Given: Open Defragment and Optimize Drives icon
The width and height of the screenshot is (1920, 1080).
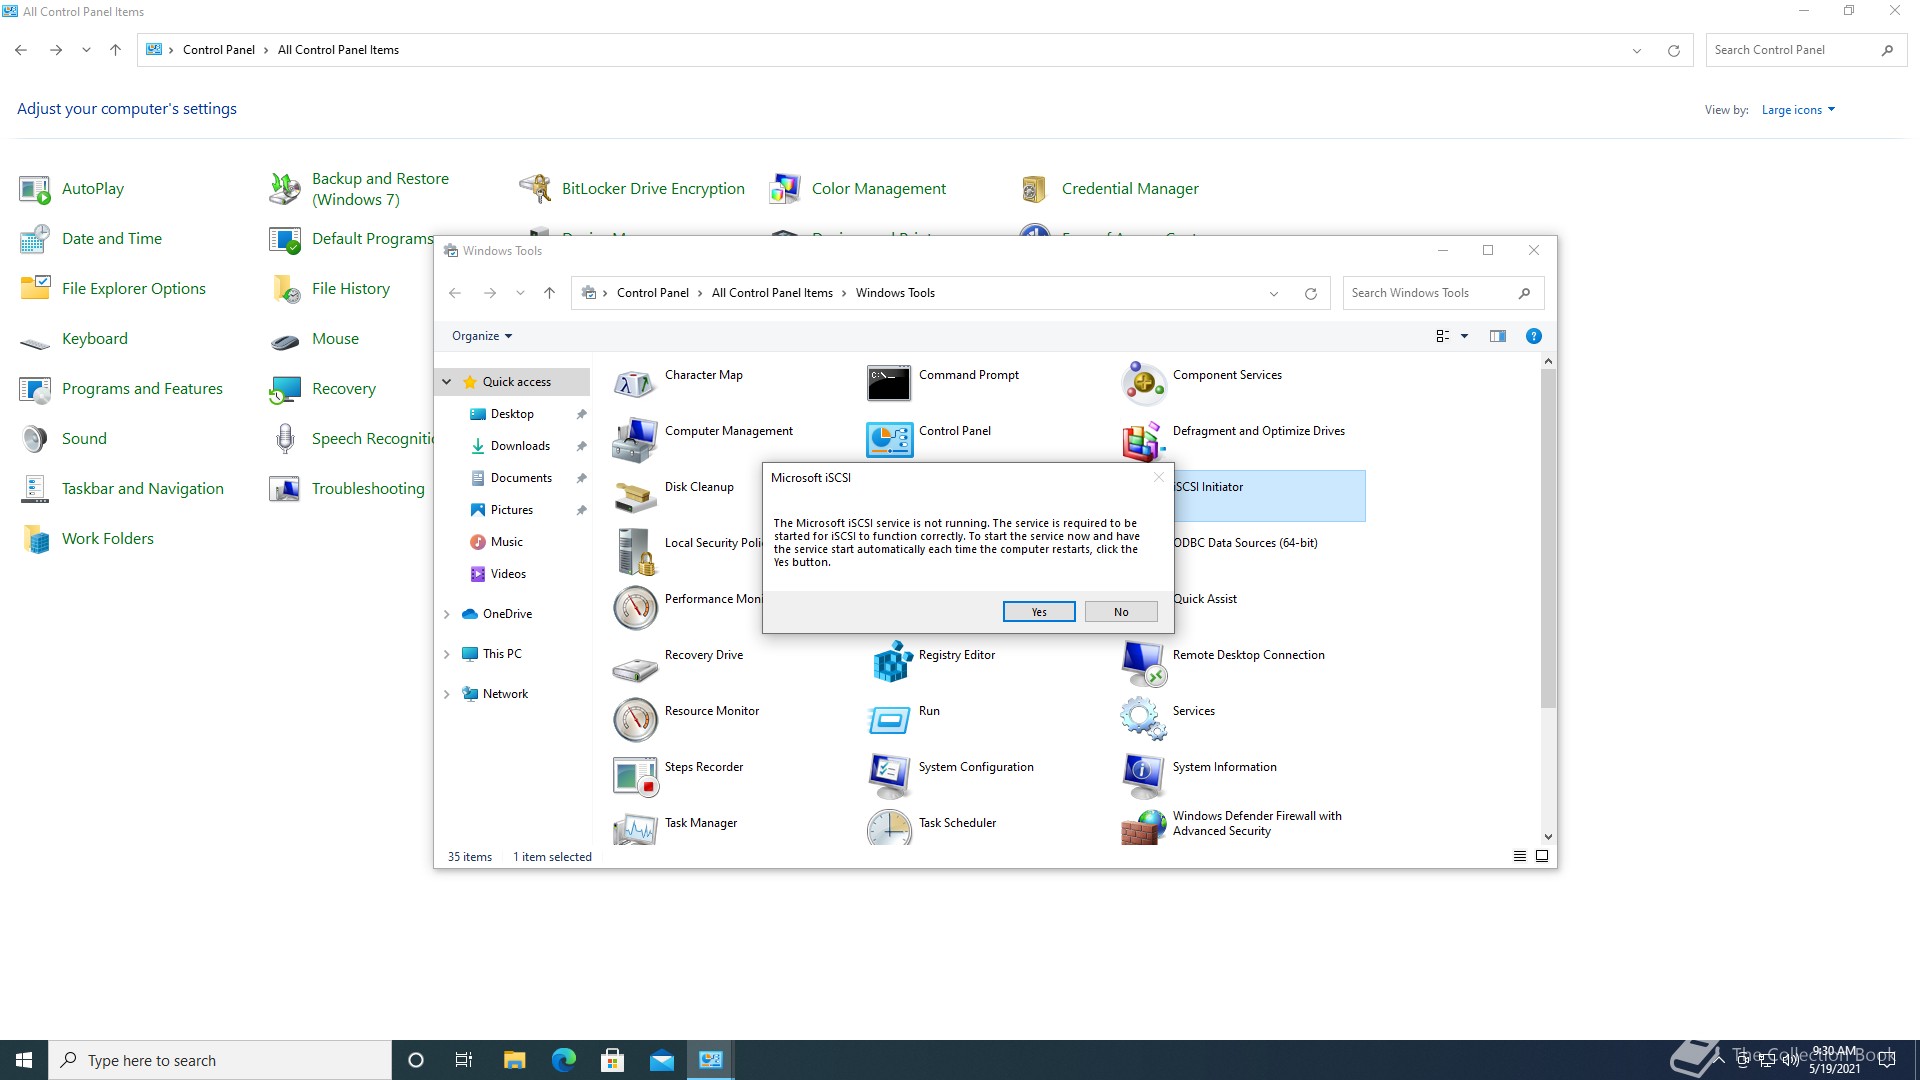Looking at the screenshot, I should (1143, 441).
